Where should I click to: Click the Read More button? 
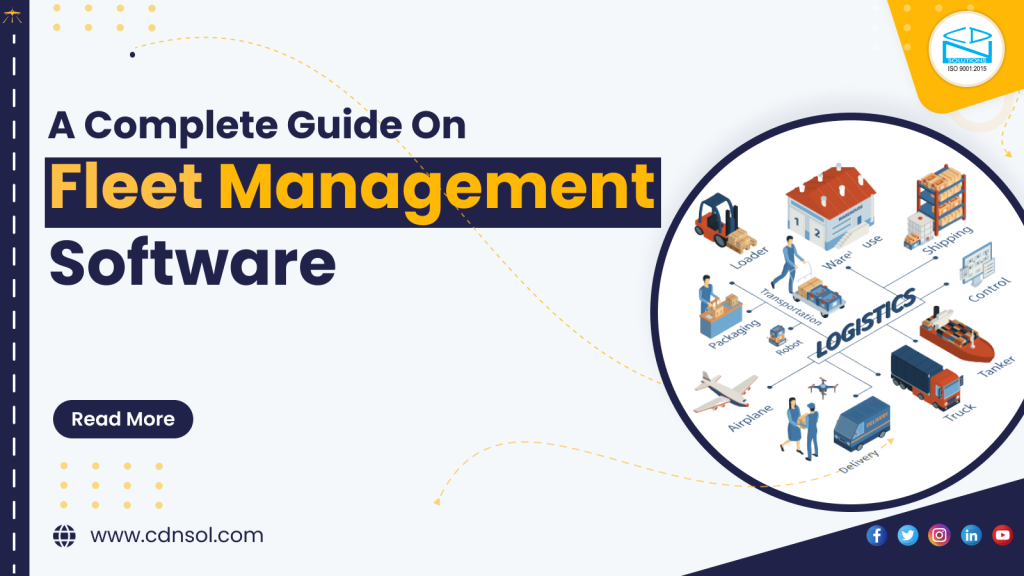123,419
